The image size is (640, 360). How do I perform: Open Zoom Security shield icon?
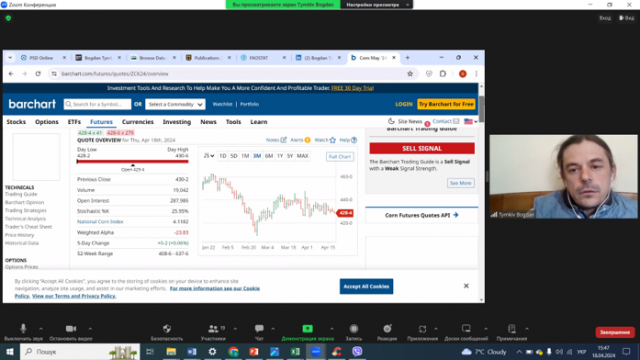tap(167, 329)
